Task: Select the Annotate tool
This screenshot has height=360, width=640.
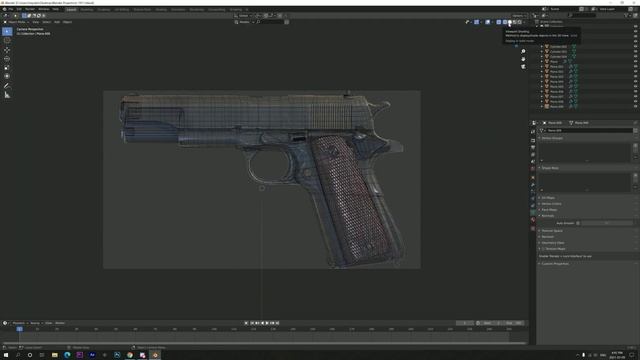Action: 7,86
